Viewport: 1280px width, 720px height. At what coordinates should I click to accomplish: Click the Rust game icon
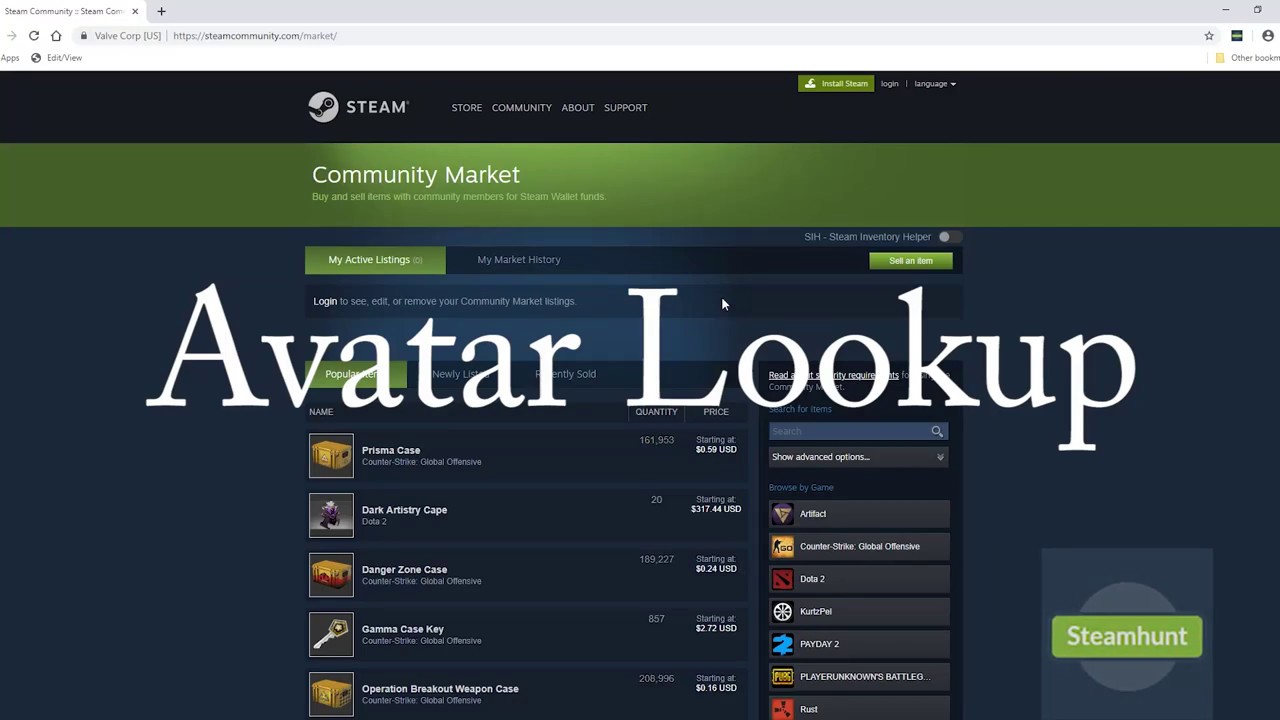[782, 709]
